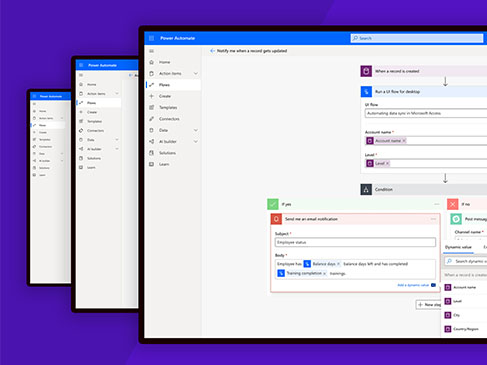Expand the Data section in the middle window
The width and height of the screenshot is (487, 365).
(117, 140)
